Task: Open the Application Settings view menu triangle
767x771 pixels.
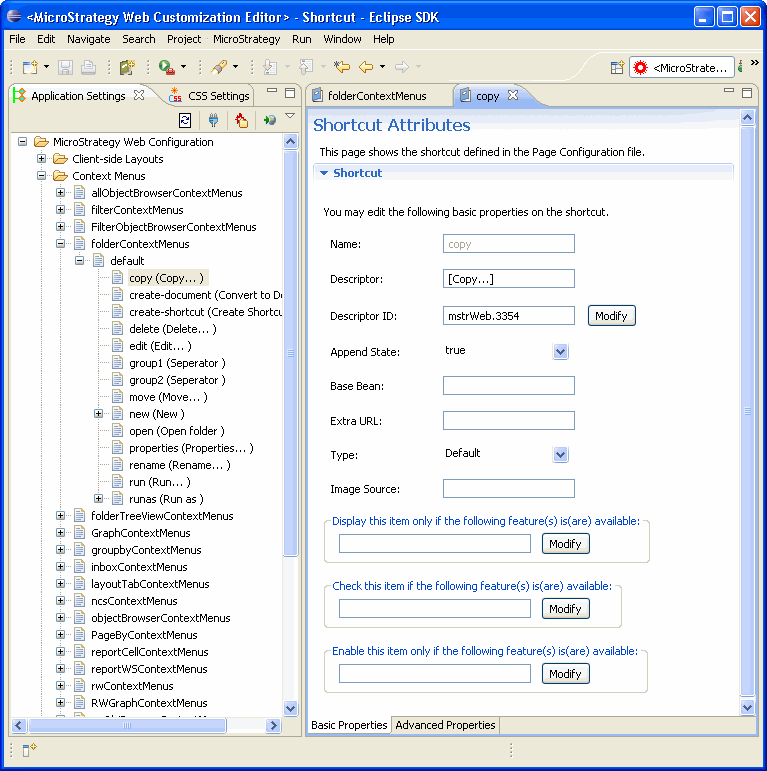Action: click(x=290, y=116)
